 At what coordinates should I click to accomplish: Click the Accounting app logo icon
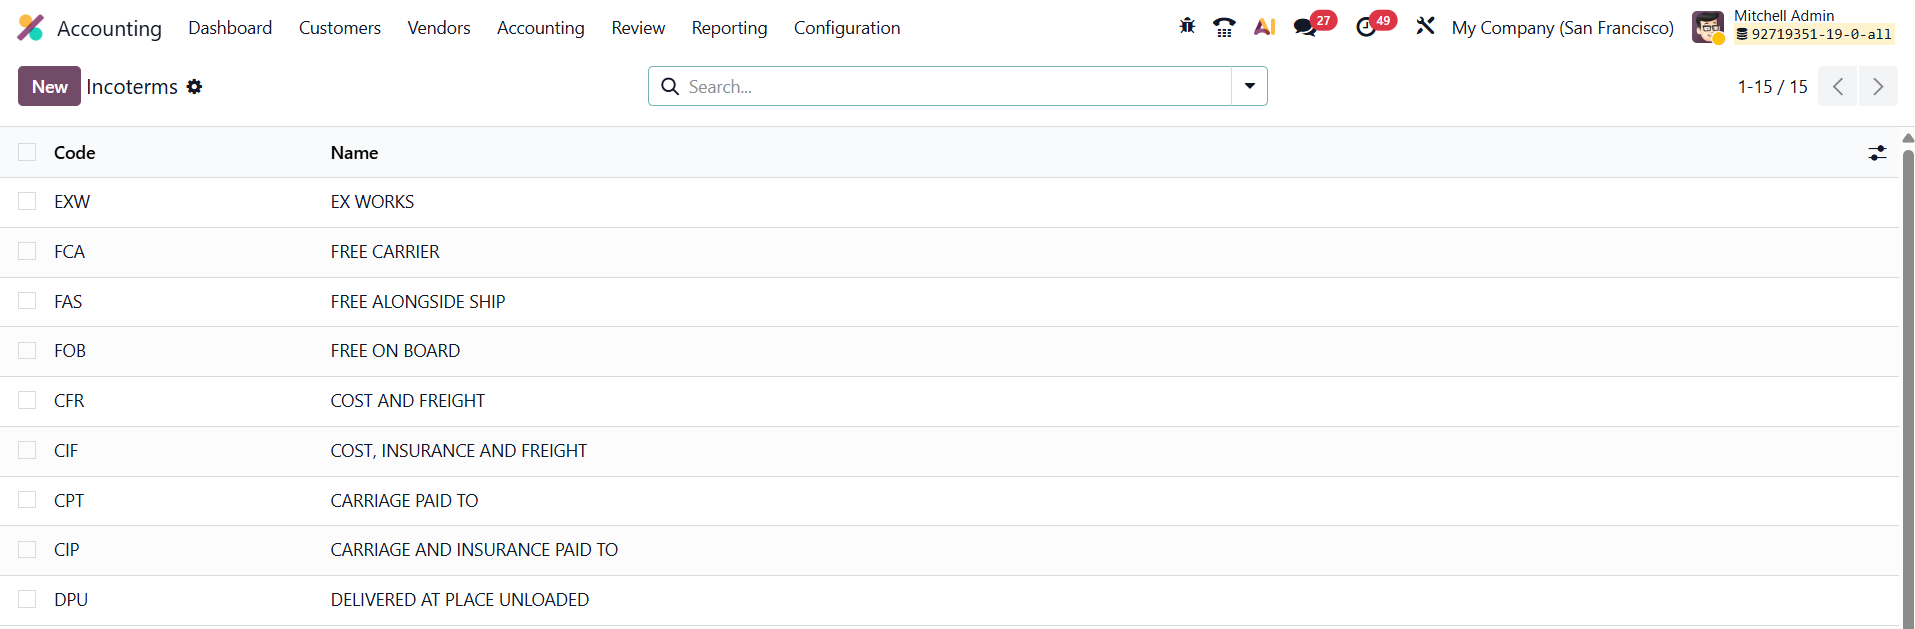31,28
